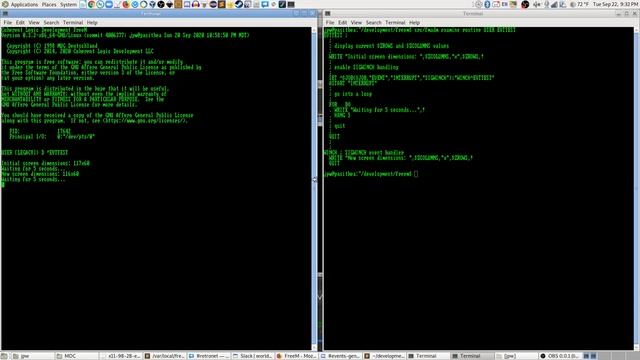Launch Zoom from the top panel launcher
The width and height of the screenshot is (640, 360).
pyautogui.click(x=109, y=4)
